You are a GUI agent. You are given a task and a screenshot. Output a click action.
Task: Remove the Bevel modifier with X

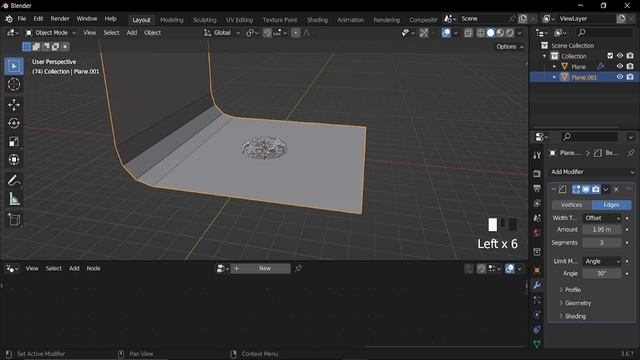point(616,189)
